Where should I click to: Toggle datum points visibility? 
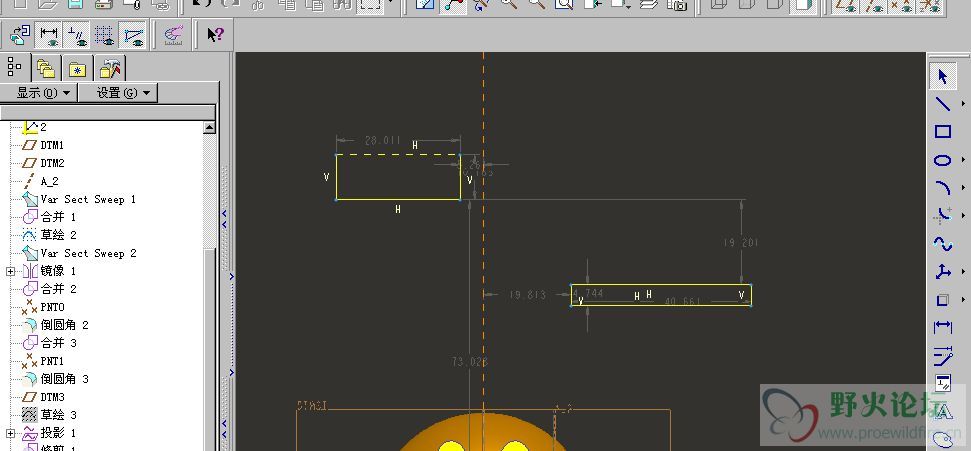902,5
